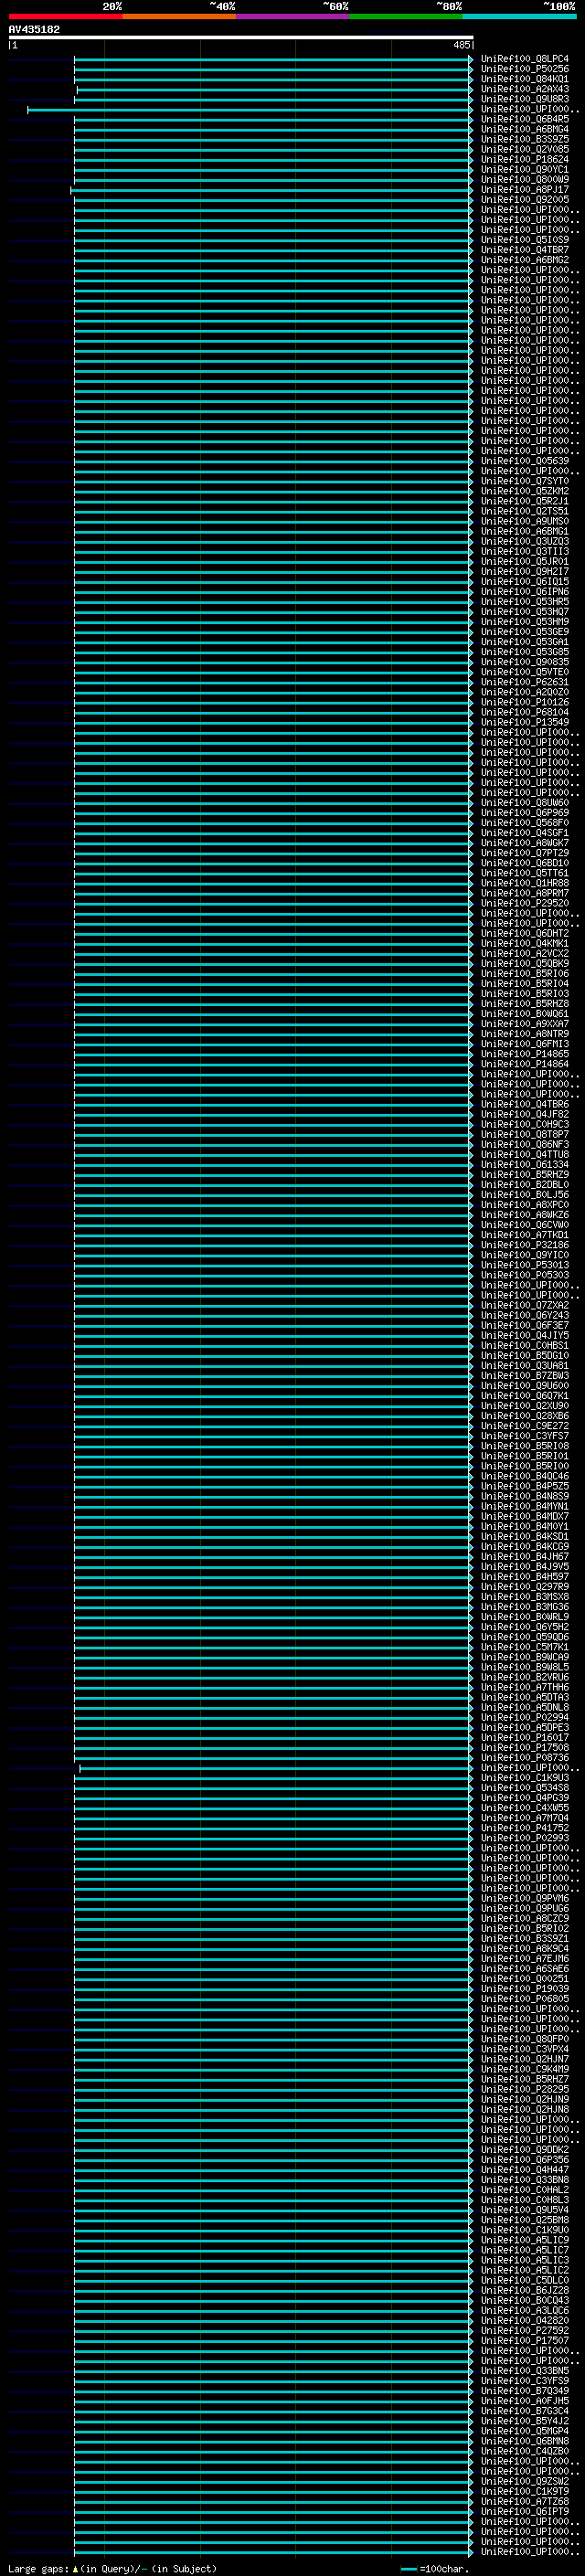
Task: Select the UniRef100_Q9DDK2 label
Action: pyautogui.click(x=525, y=2149)
